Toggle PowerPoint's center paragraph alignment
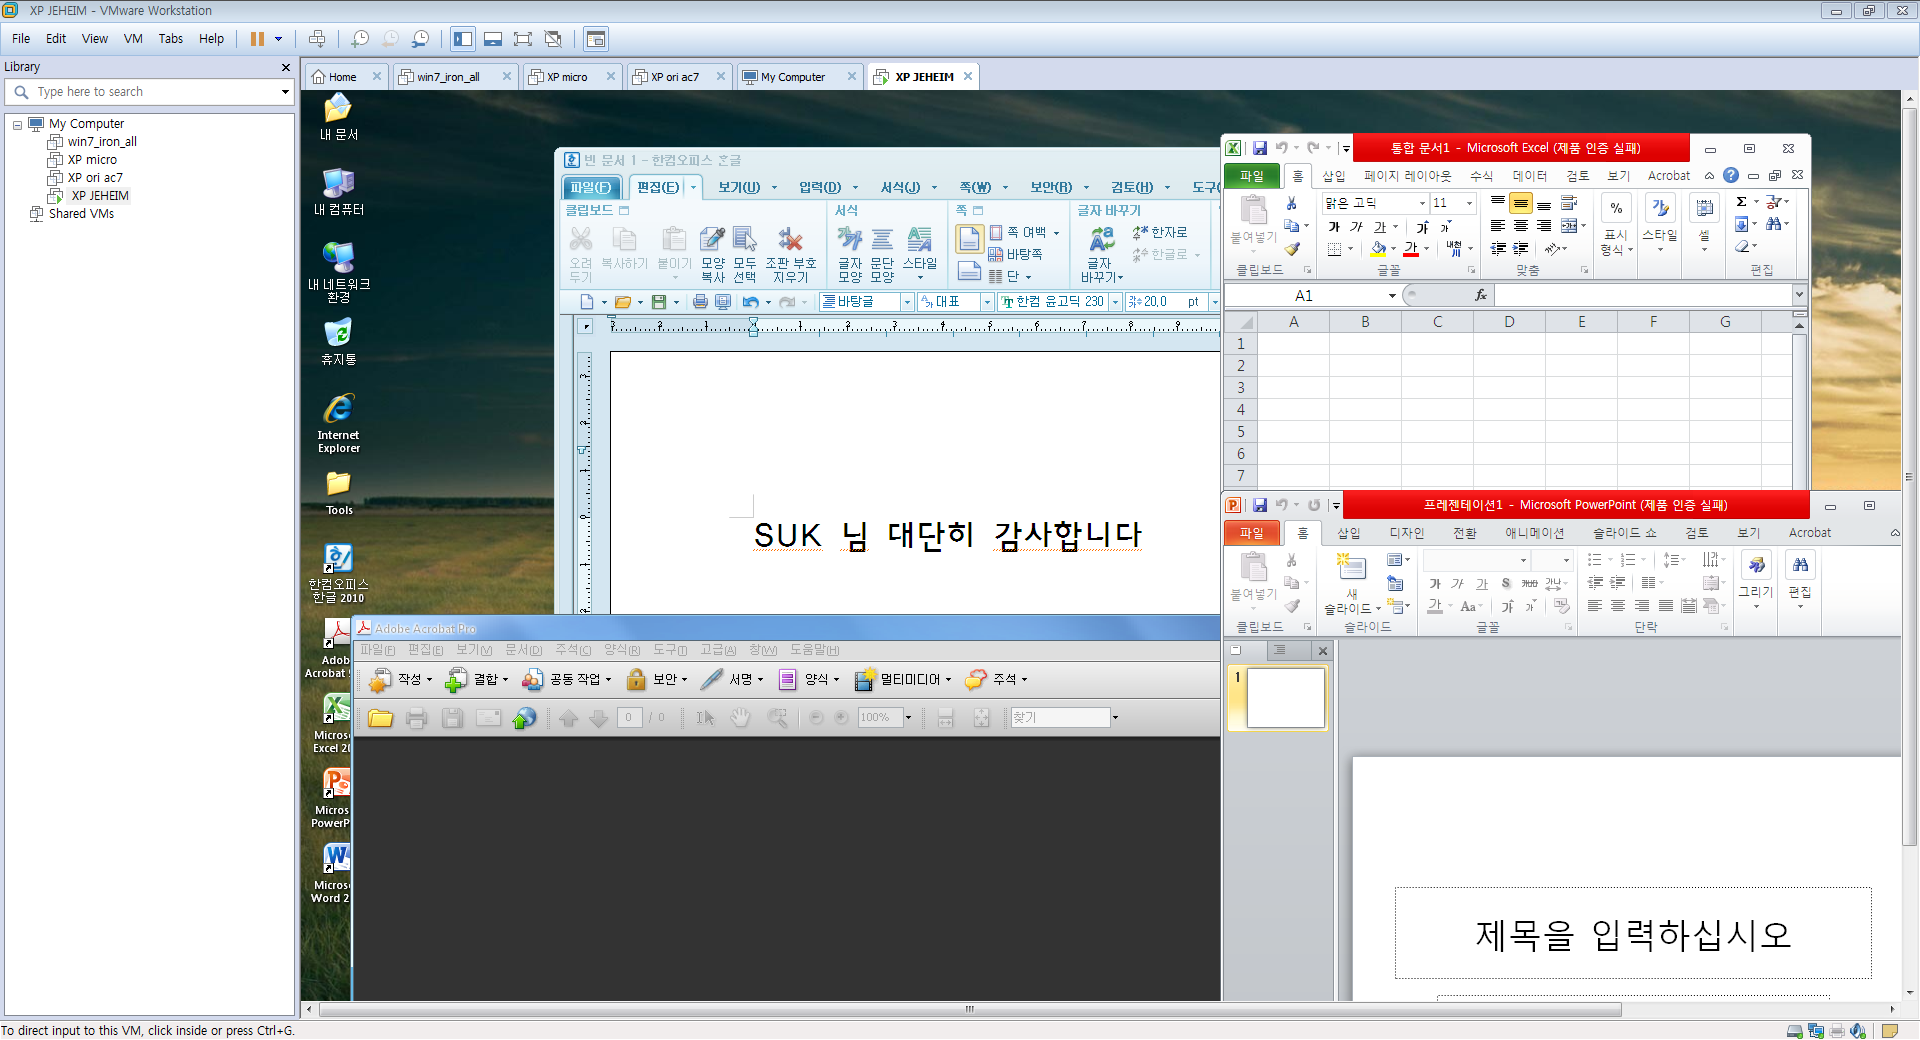1920x1040 pixels. pos(1618,606)
